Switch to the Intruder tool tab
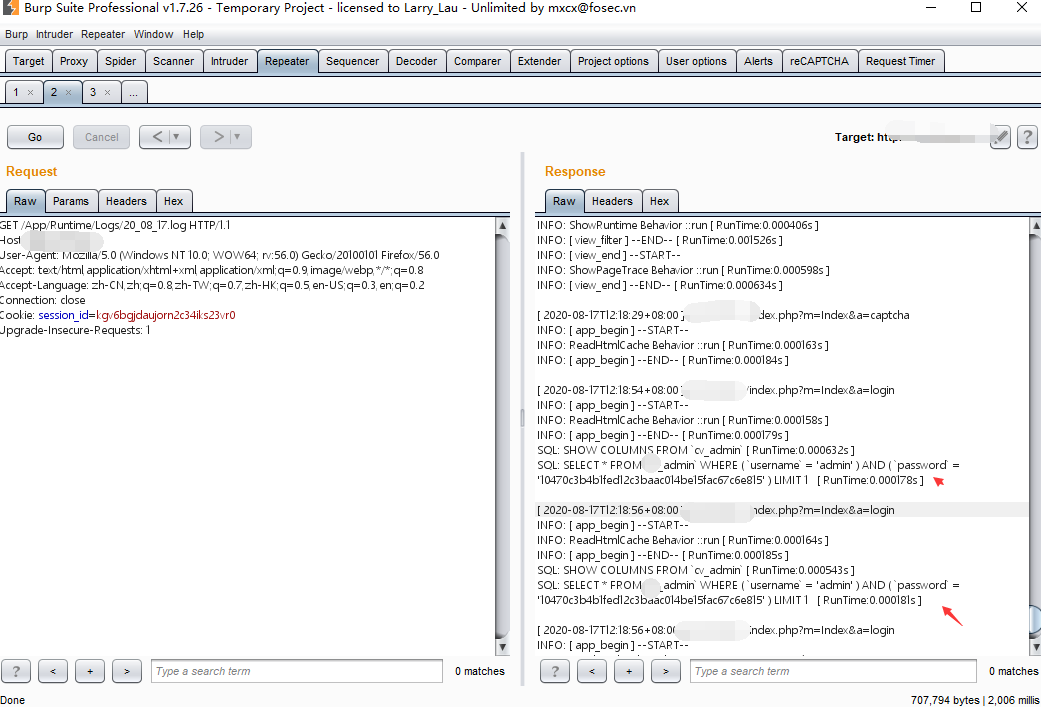The width and height of the screenshot is (1041, 707). coord(229,61)
